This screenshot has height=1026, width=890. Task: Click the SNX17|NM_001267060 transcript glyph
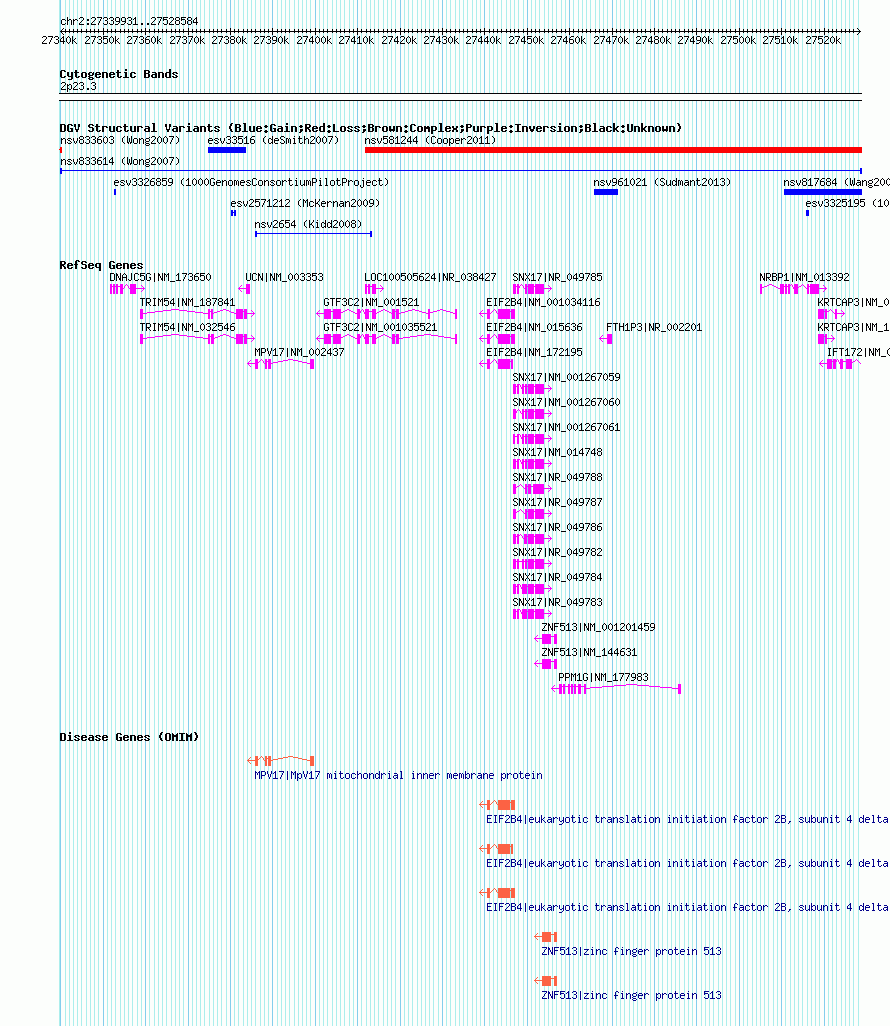[532, 414]
